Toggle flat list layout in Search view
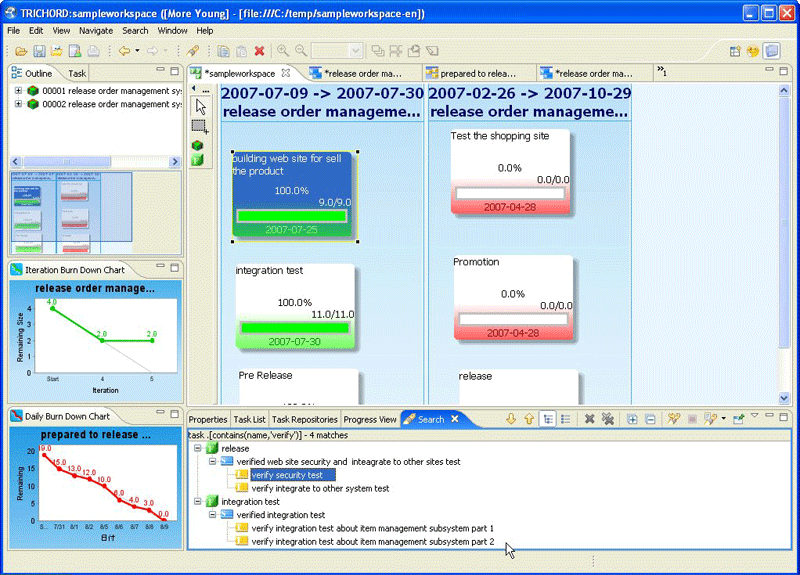The width and height of the screenshot is (800, 575). (566, 419)
